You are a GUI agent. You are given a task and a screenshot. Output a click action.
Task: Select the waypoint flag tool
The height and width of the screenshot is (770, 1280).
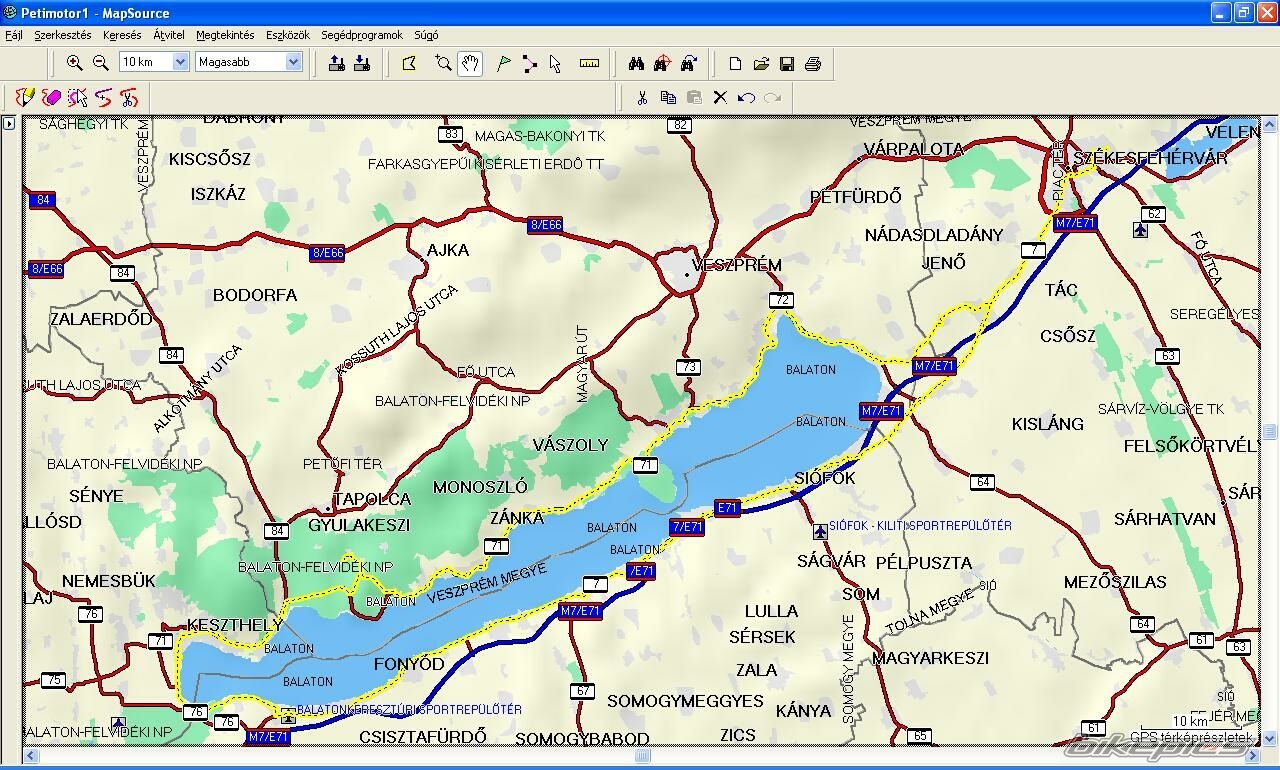pos(504,64)
